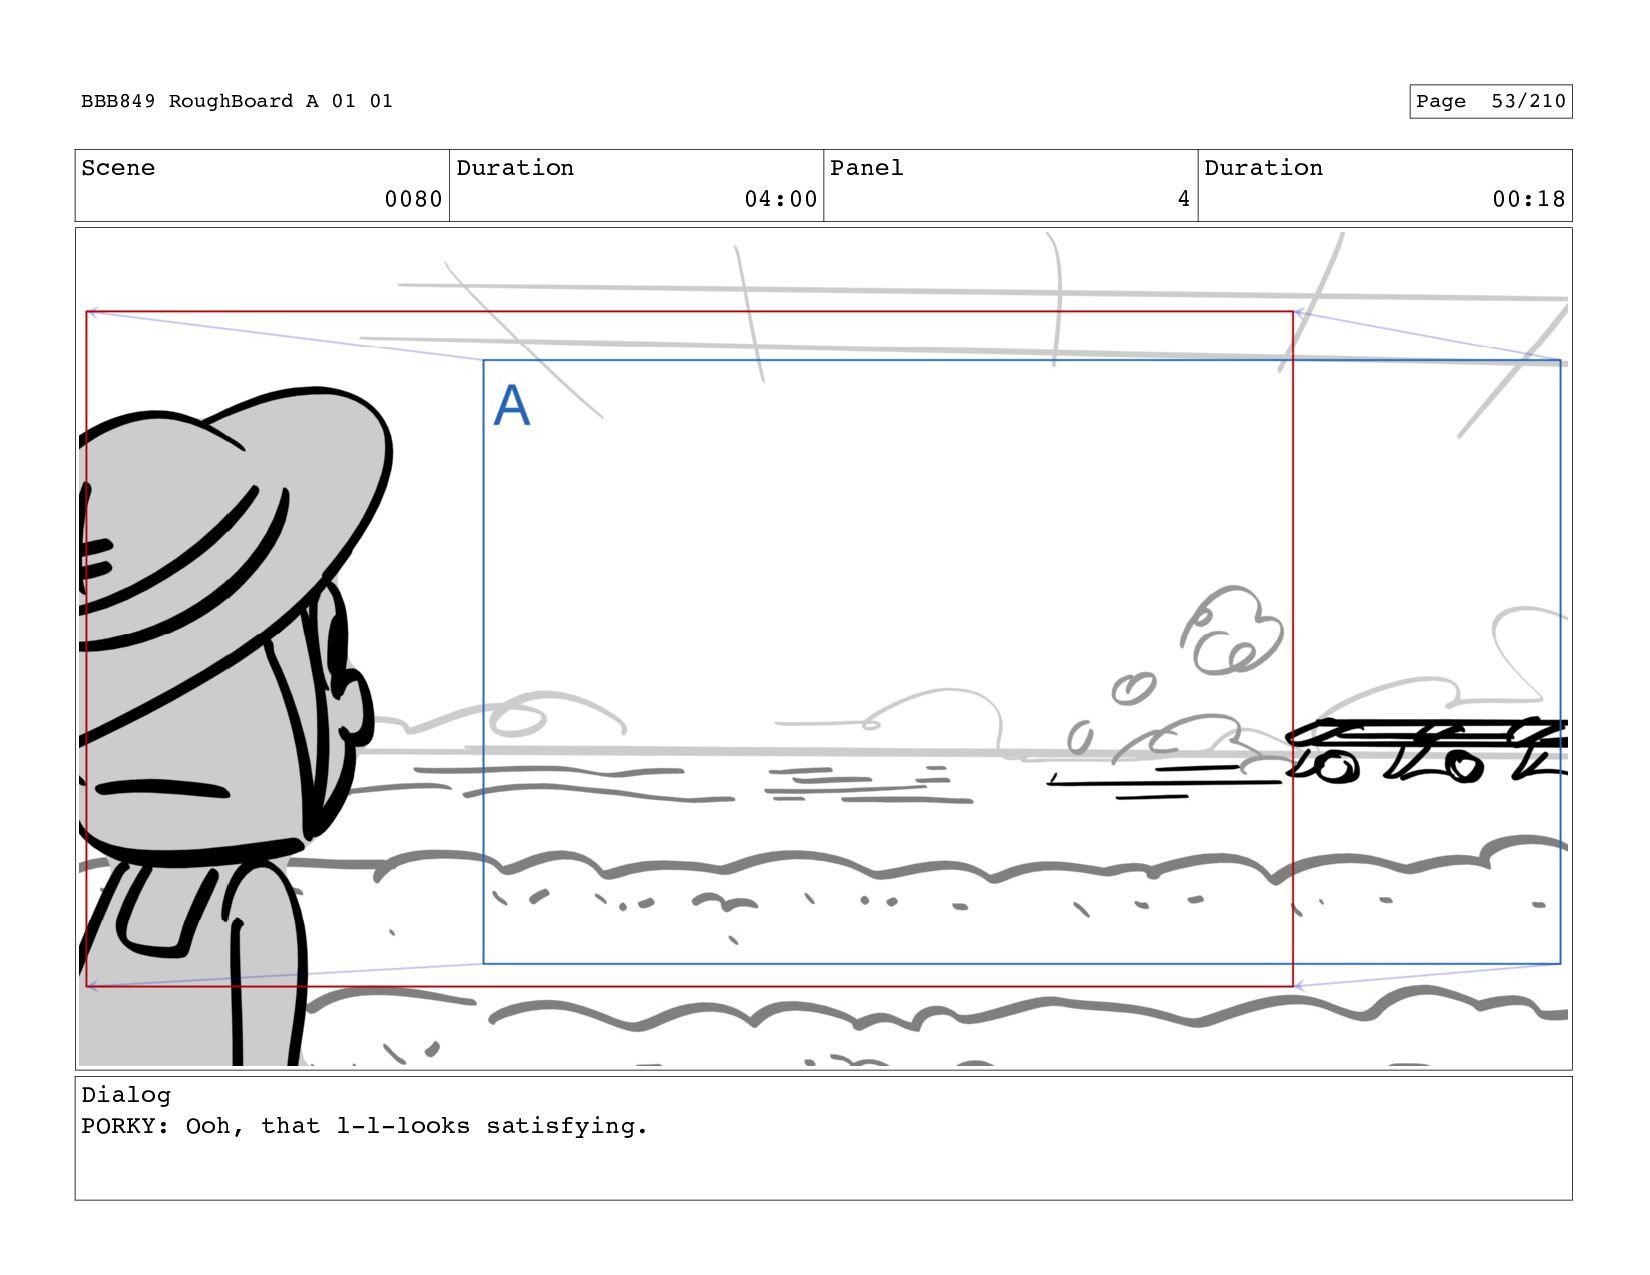Click the Dialog label
The width and height of the screenshot is (1650, 1275).
point(126,1095)
